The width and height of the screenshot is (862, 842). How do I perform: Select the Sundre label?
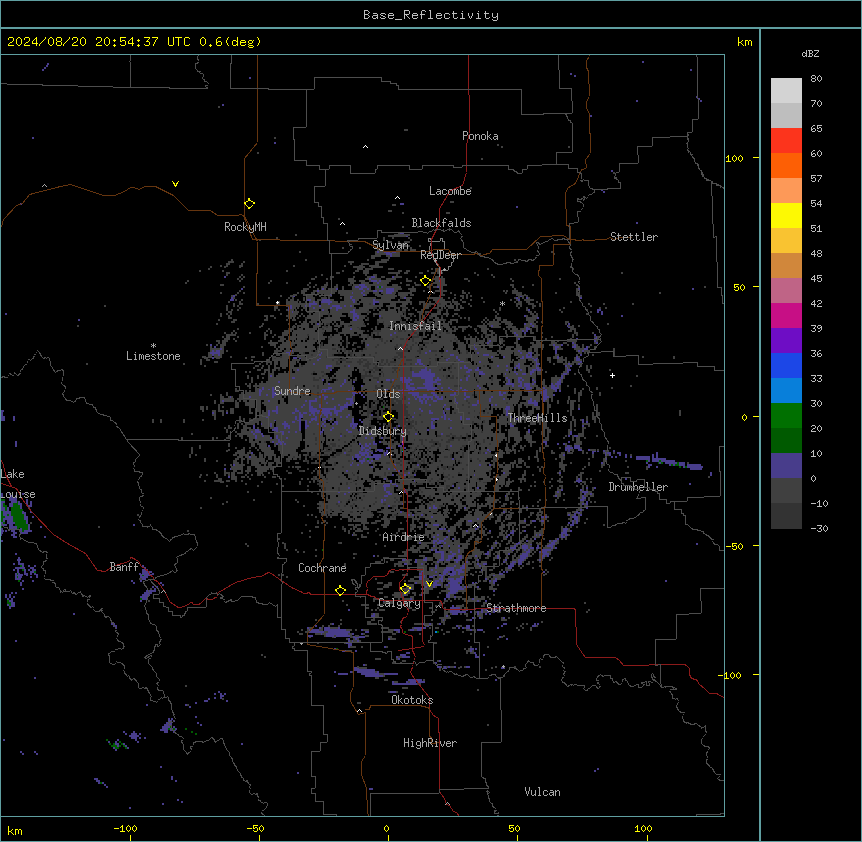[x=292, y=391]
